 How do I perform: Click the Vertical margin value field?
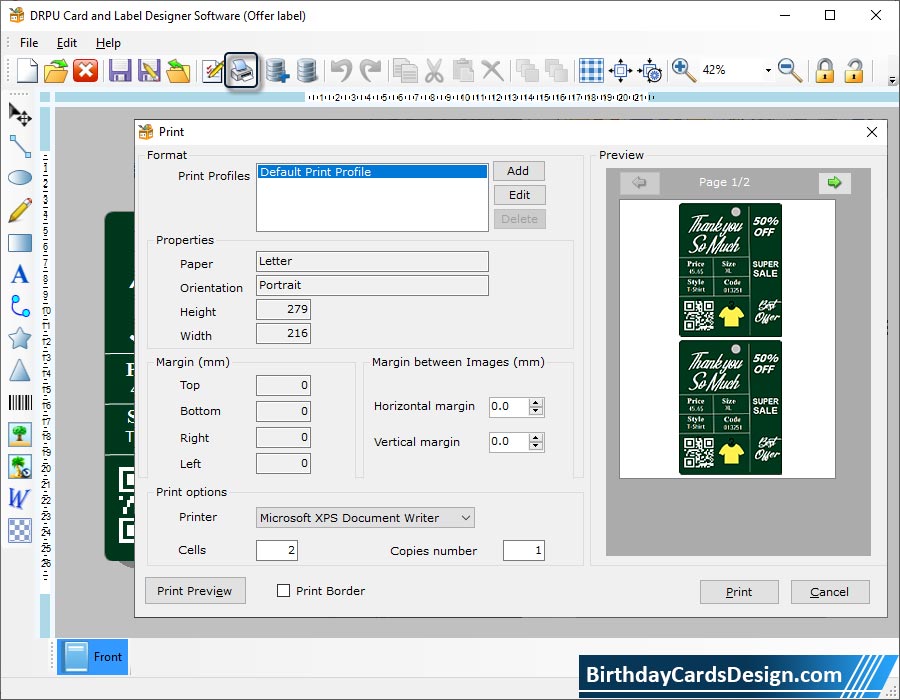509,441
